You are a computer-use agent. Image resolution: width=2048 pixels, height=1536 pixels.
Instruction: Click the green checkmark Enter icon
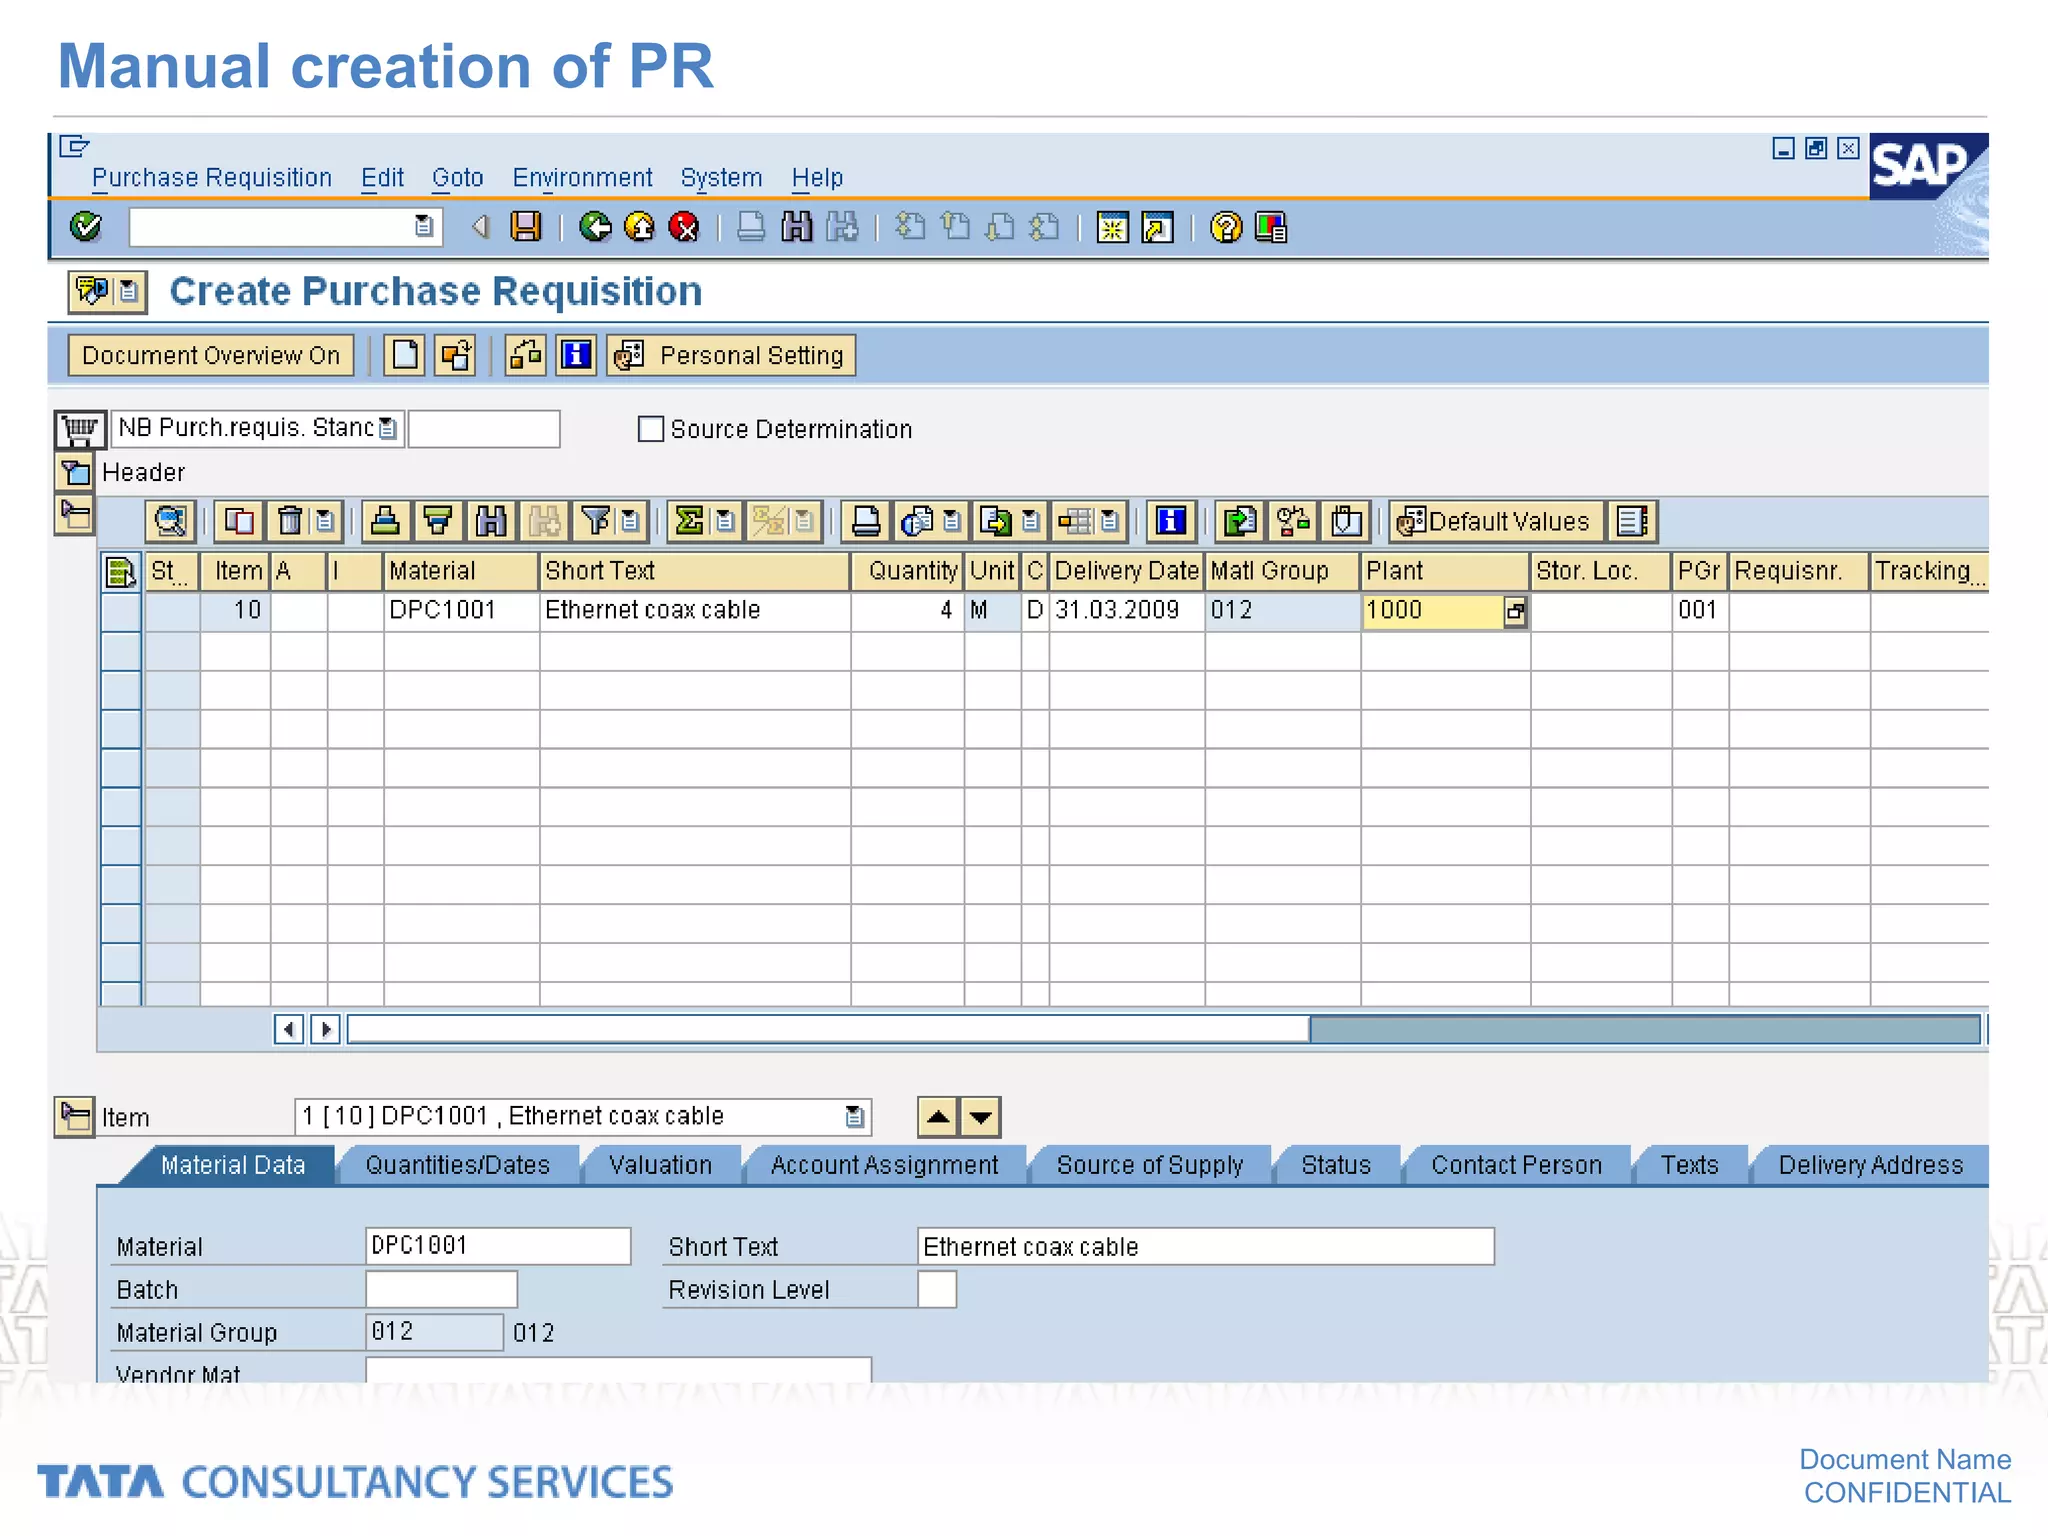coord(86,227)
